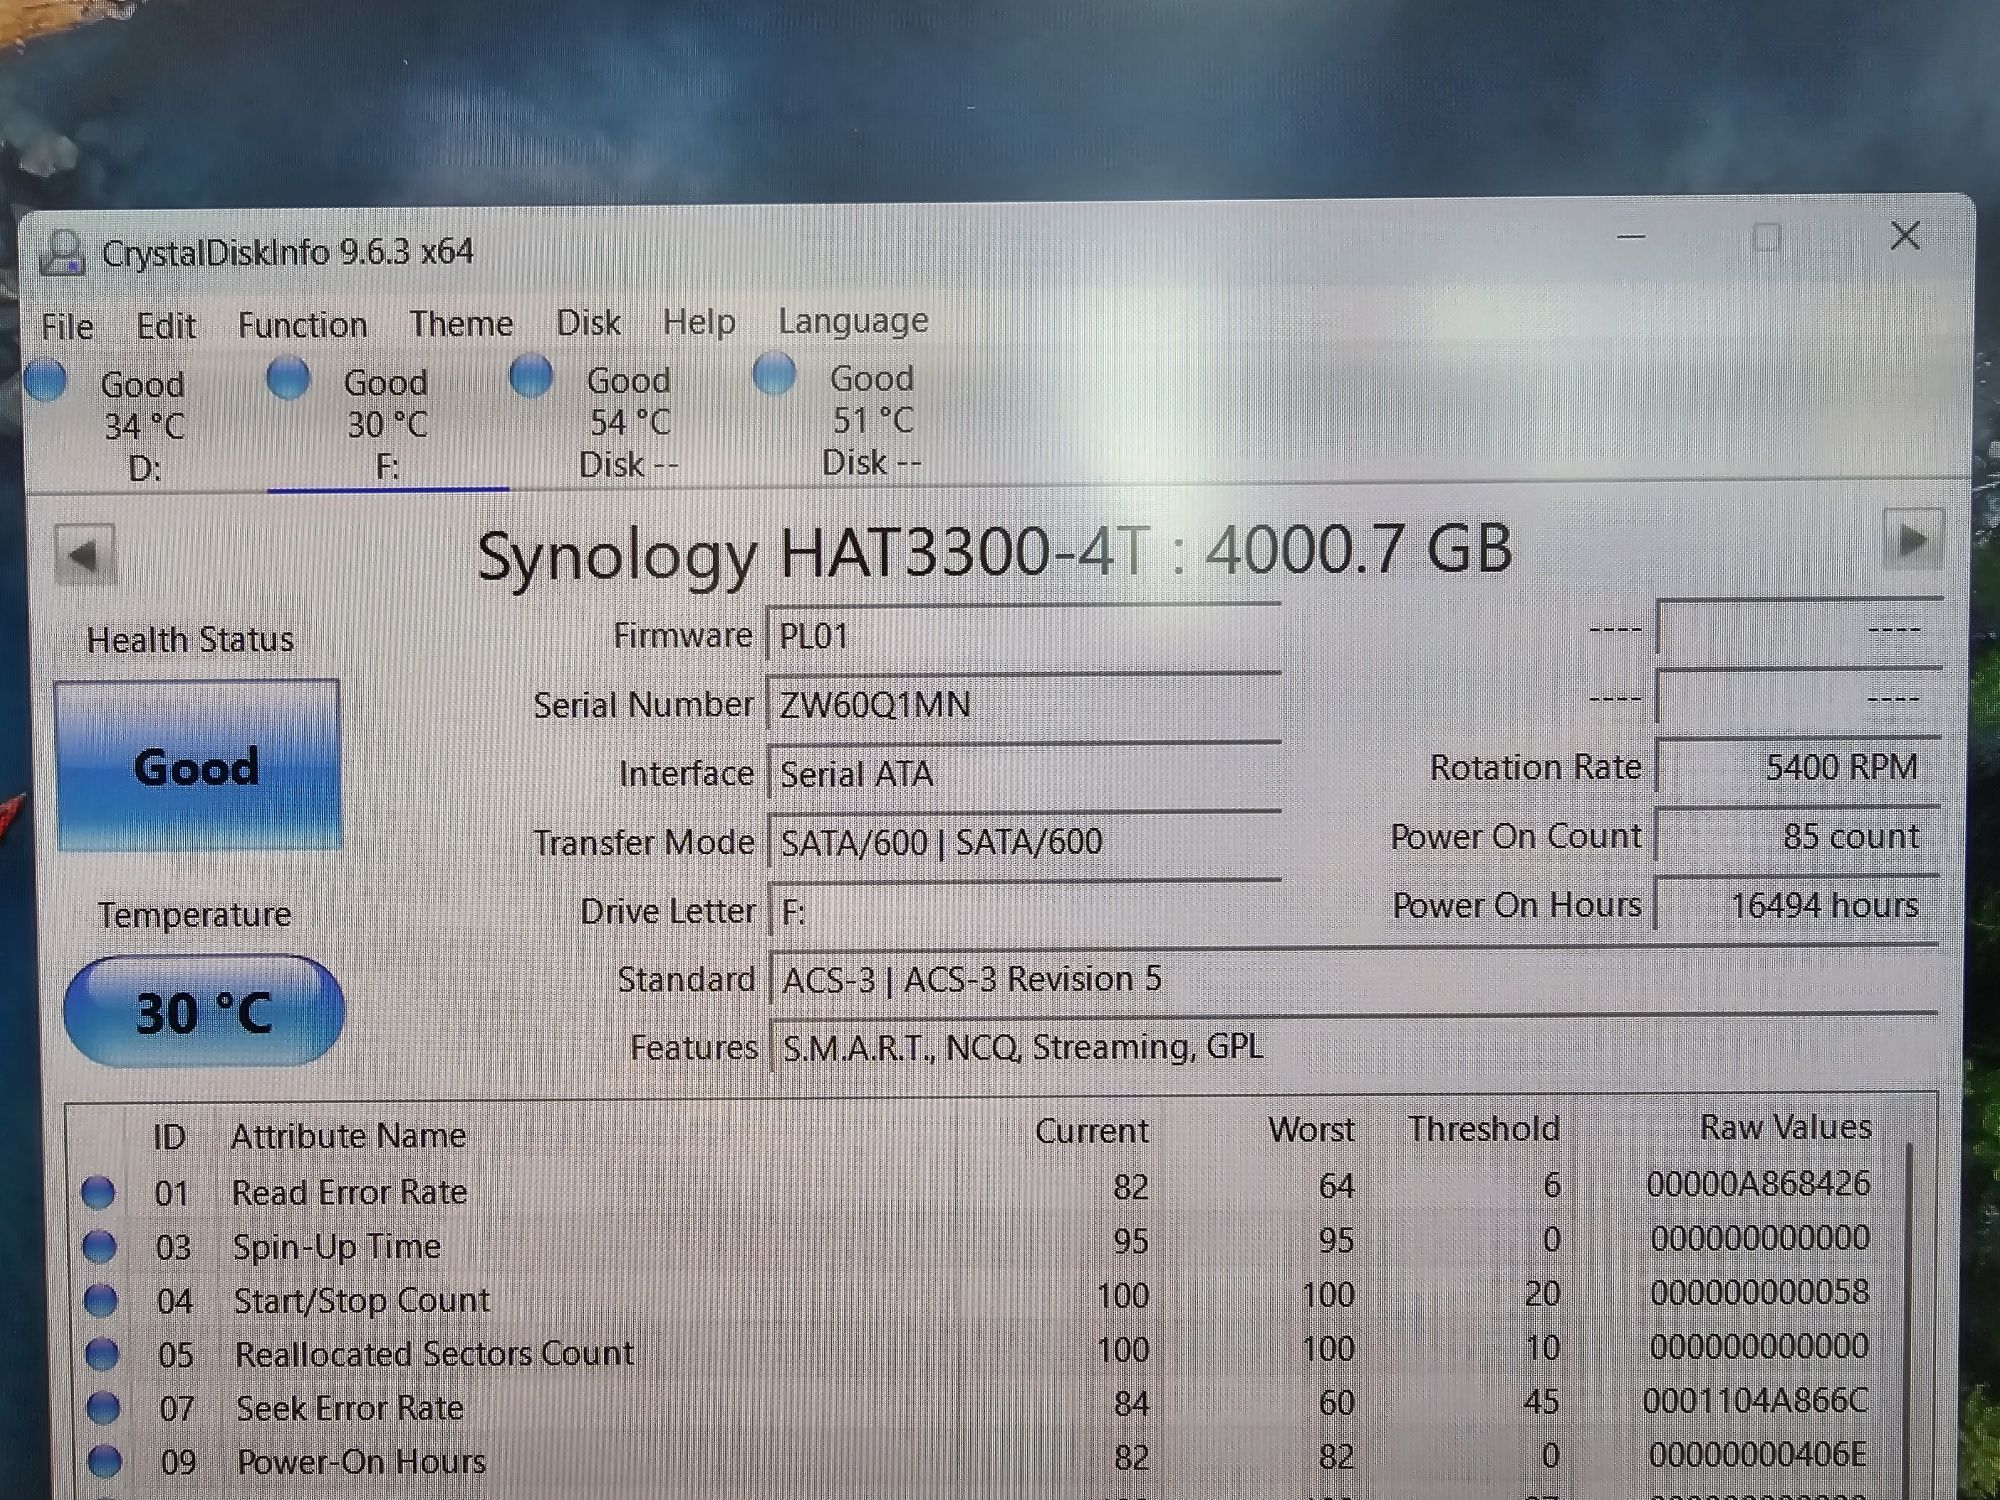The height and width of the screenshot is (1500, 2000).
Task: Click the Power On Hours 16494 hours value
Action: coord(1798,905)
